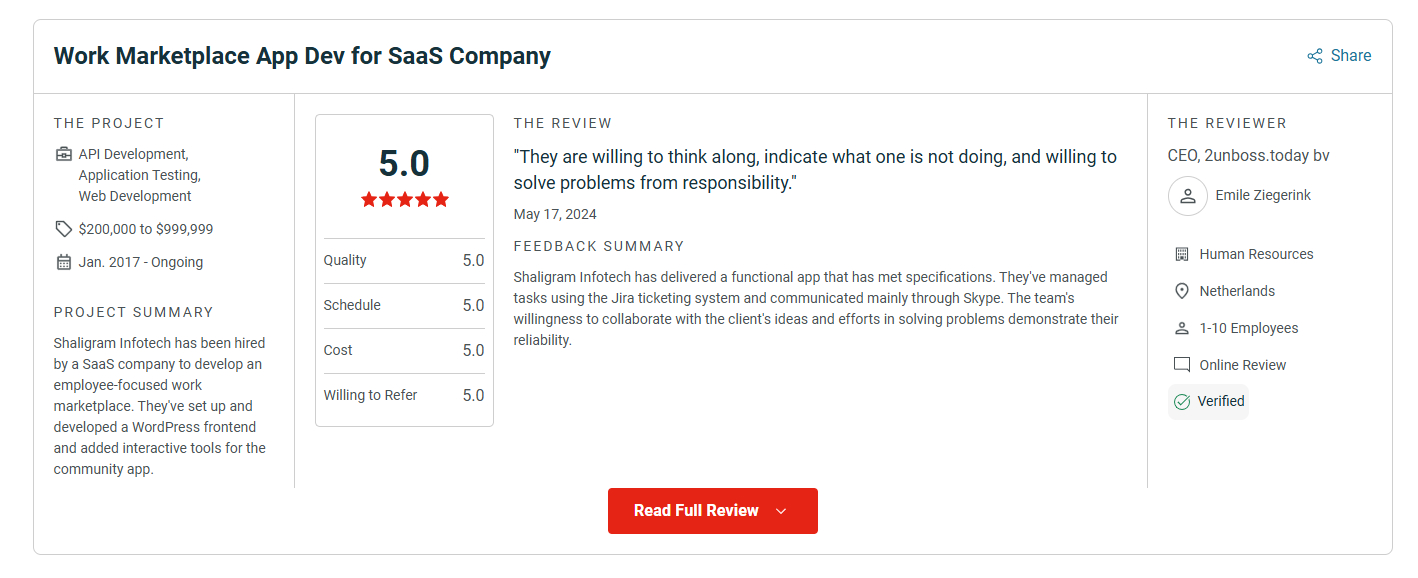
Task: Click reviewer name Emile Ziegerink
Action: (x=1263, y=195)
